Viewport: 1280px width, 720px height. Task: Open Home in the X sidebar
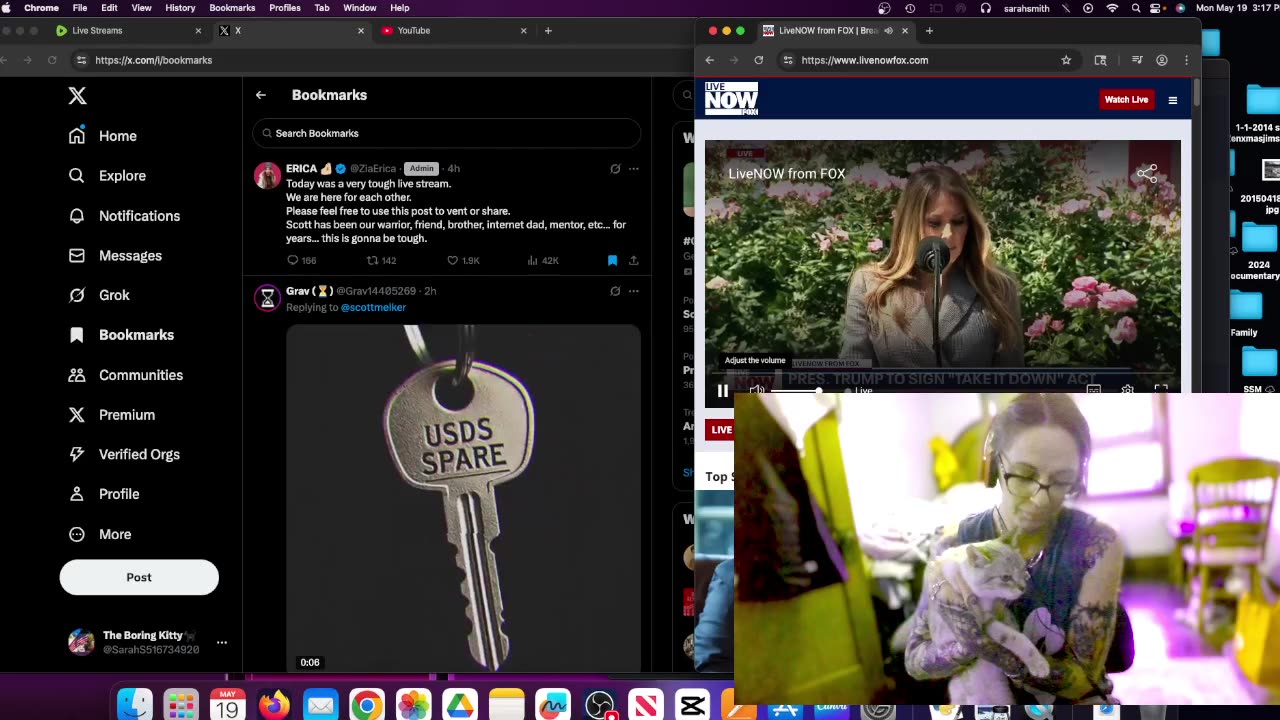click(x=103, y=136)
